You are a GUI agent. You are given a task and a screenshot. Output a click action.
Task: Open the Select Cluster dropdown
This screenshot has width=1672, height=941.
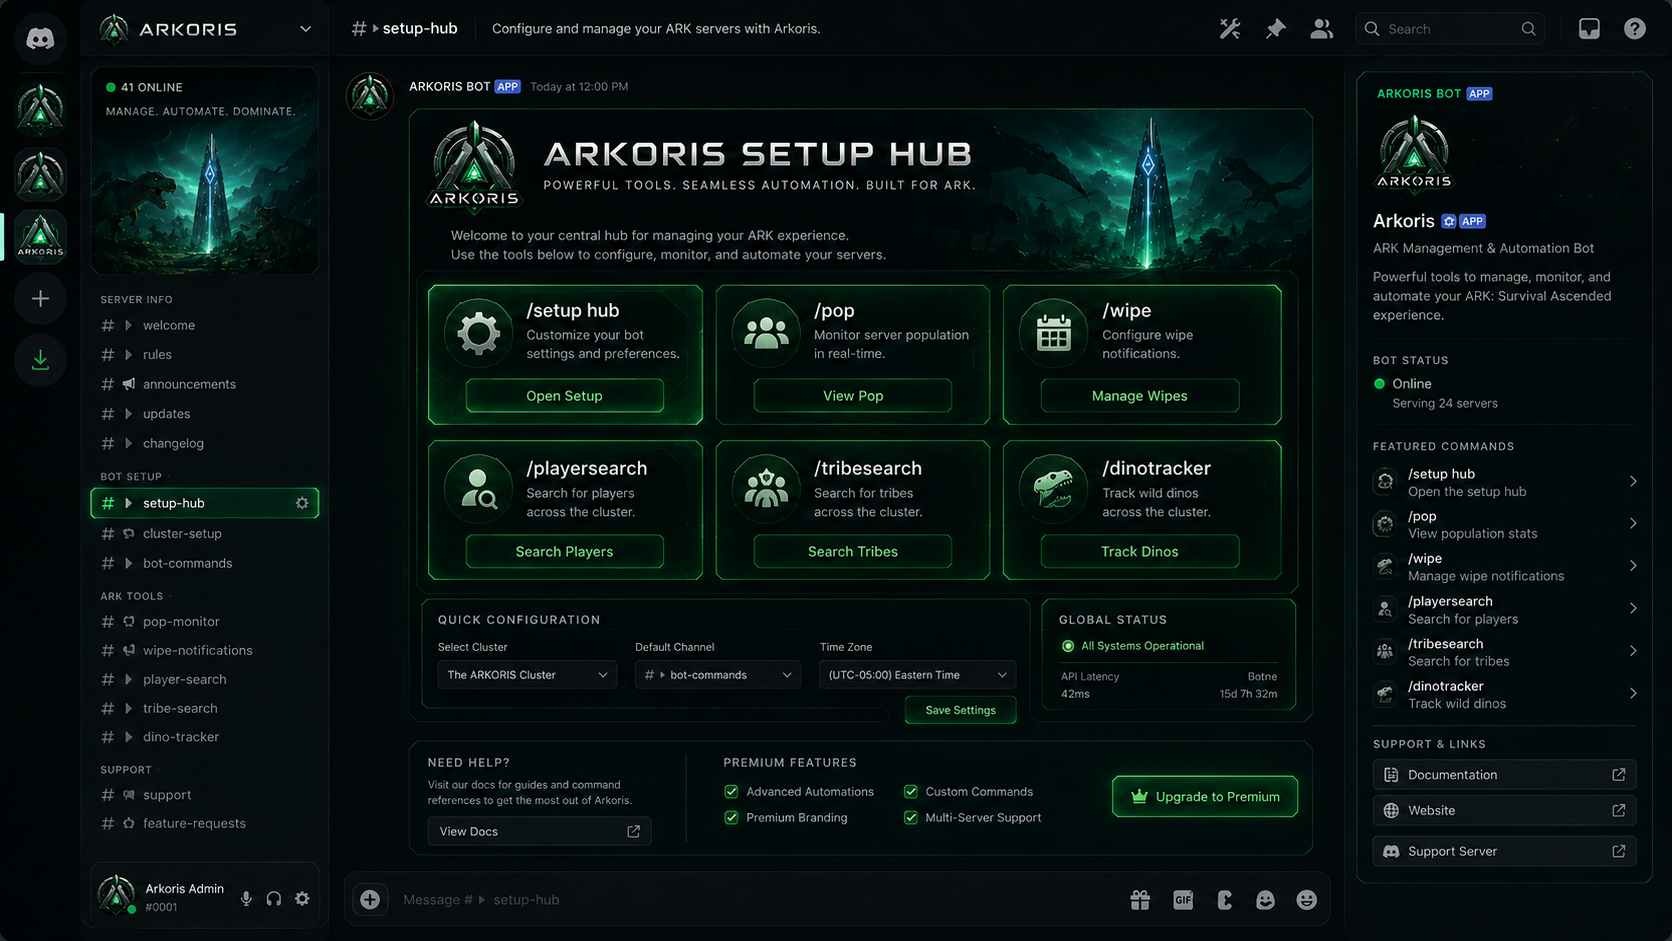pyautogui.click(x=527, y=675)
